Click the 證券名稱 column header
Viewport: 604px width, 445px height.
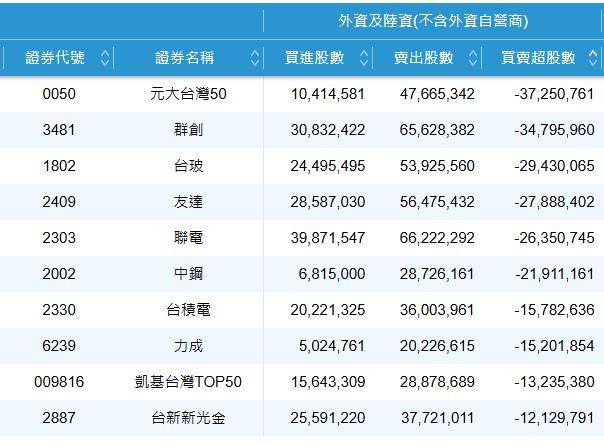click(185, 58)
